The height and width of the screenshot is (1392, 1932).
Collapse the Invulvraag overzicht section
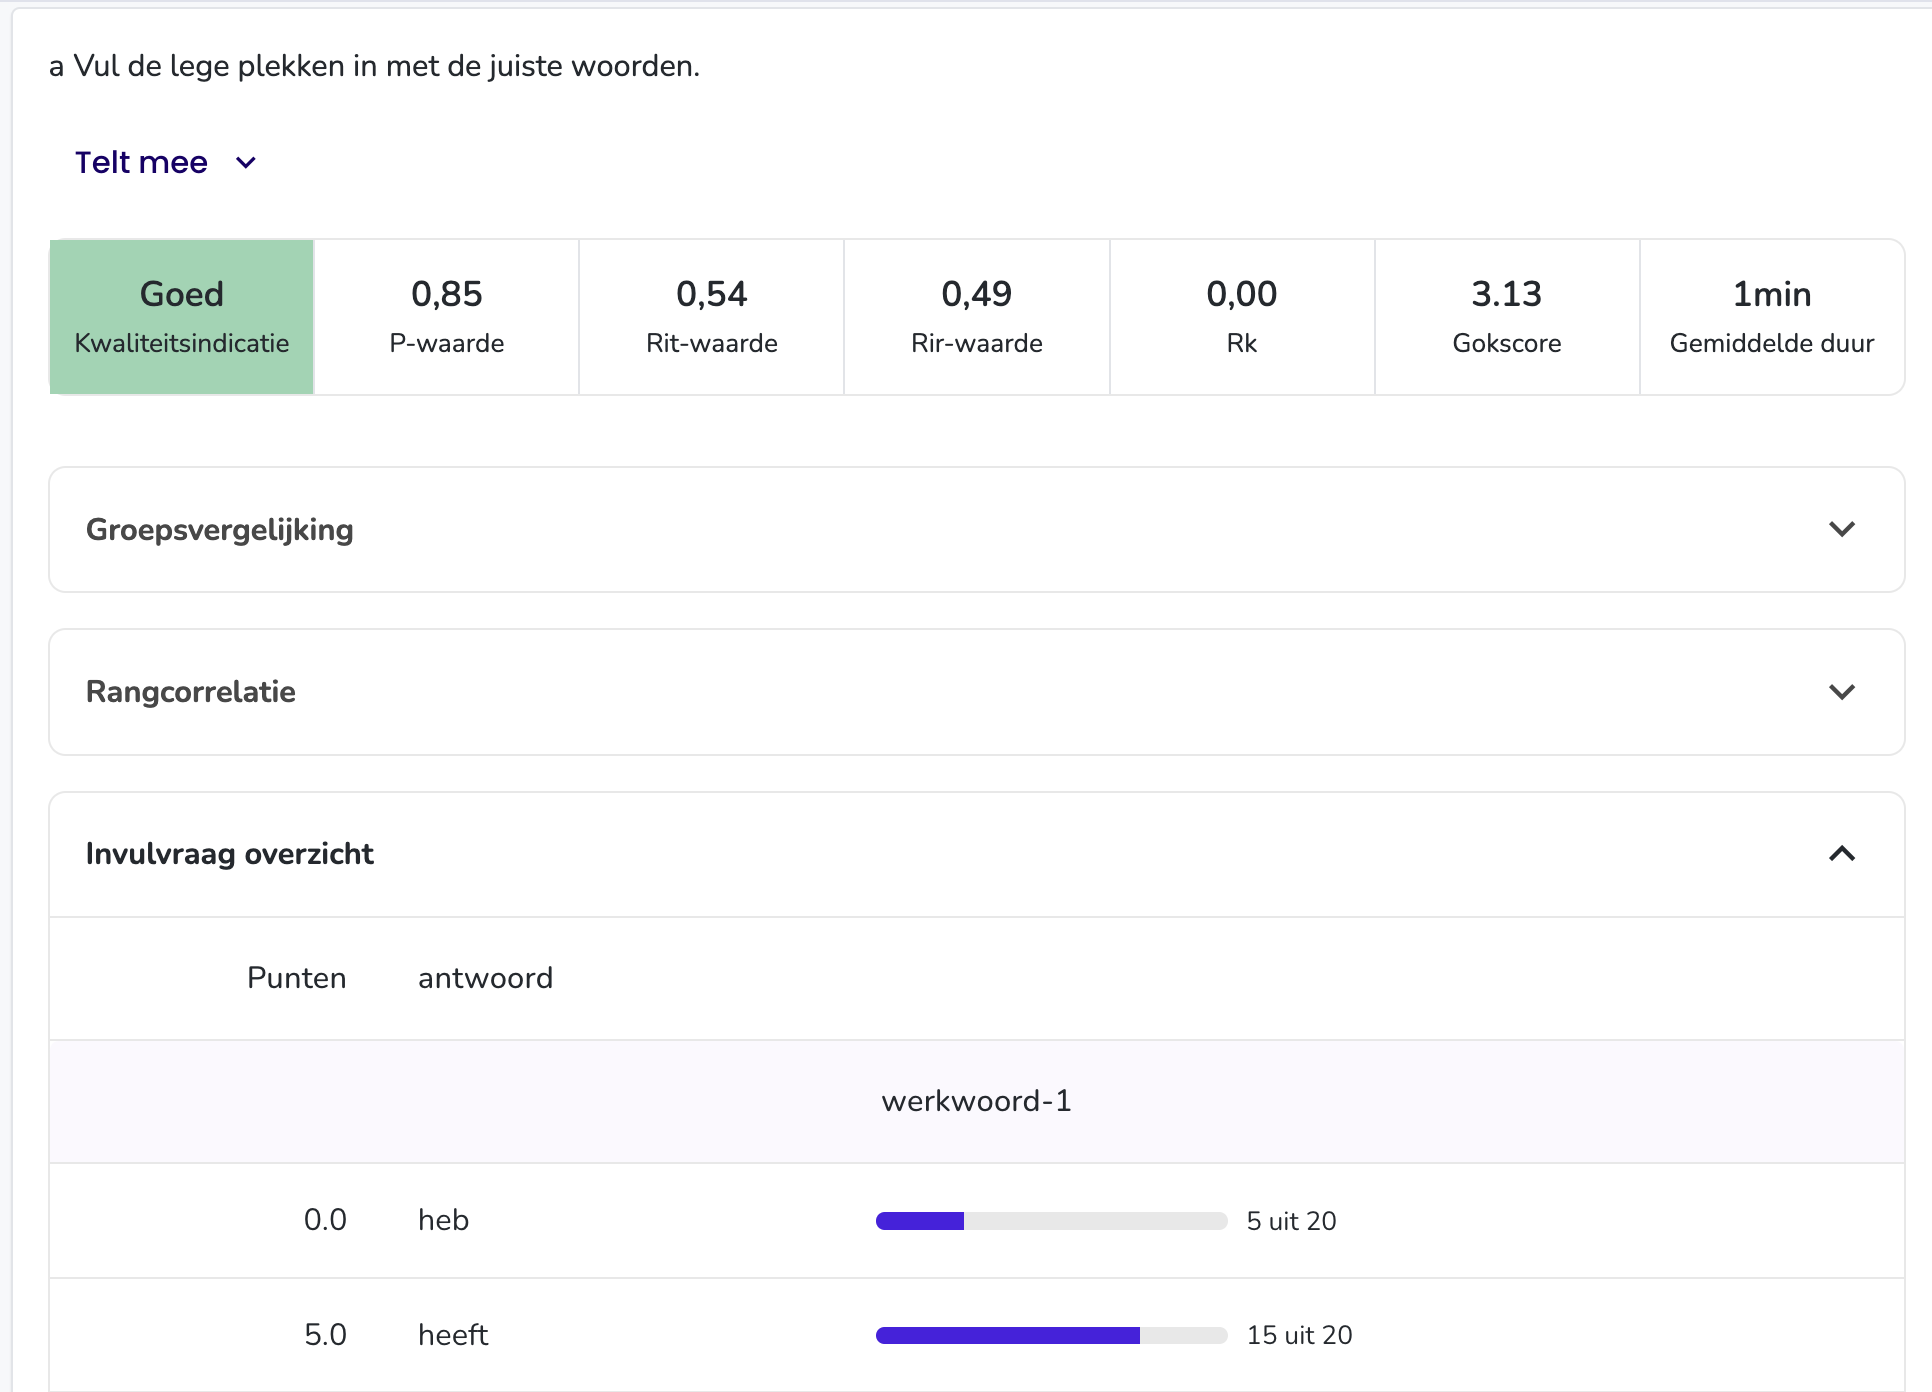(976, 854)
